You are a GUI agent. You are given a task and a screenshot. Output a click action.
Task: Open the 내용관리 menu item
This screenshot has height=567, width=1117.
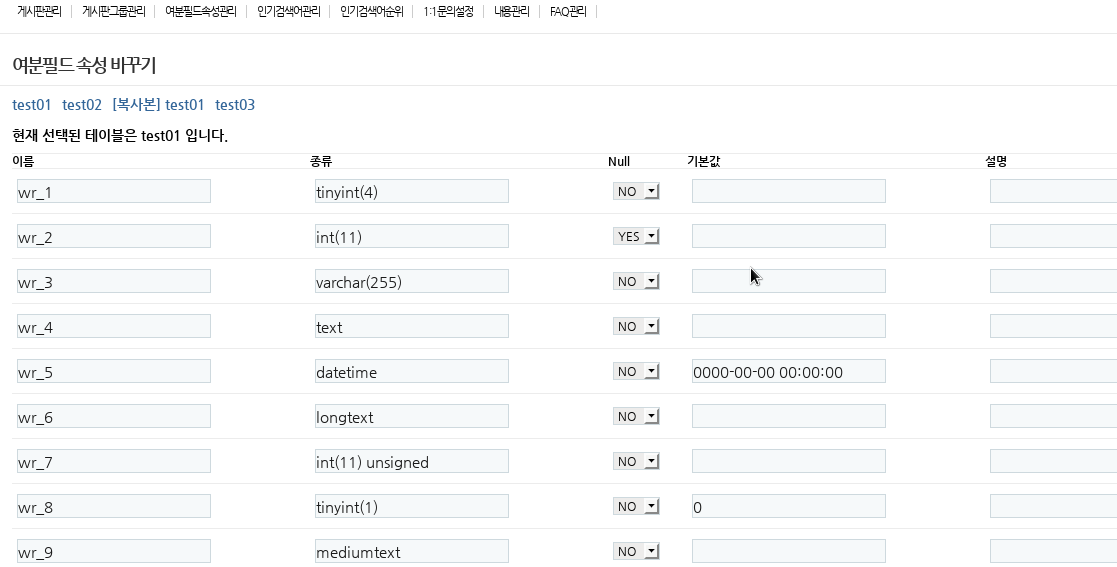(511, 12)
